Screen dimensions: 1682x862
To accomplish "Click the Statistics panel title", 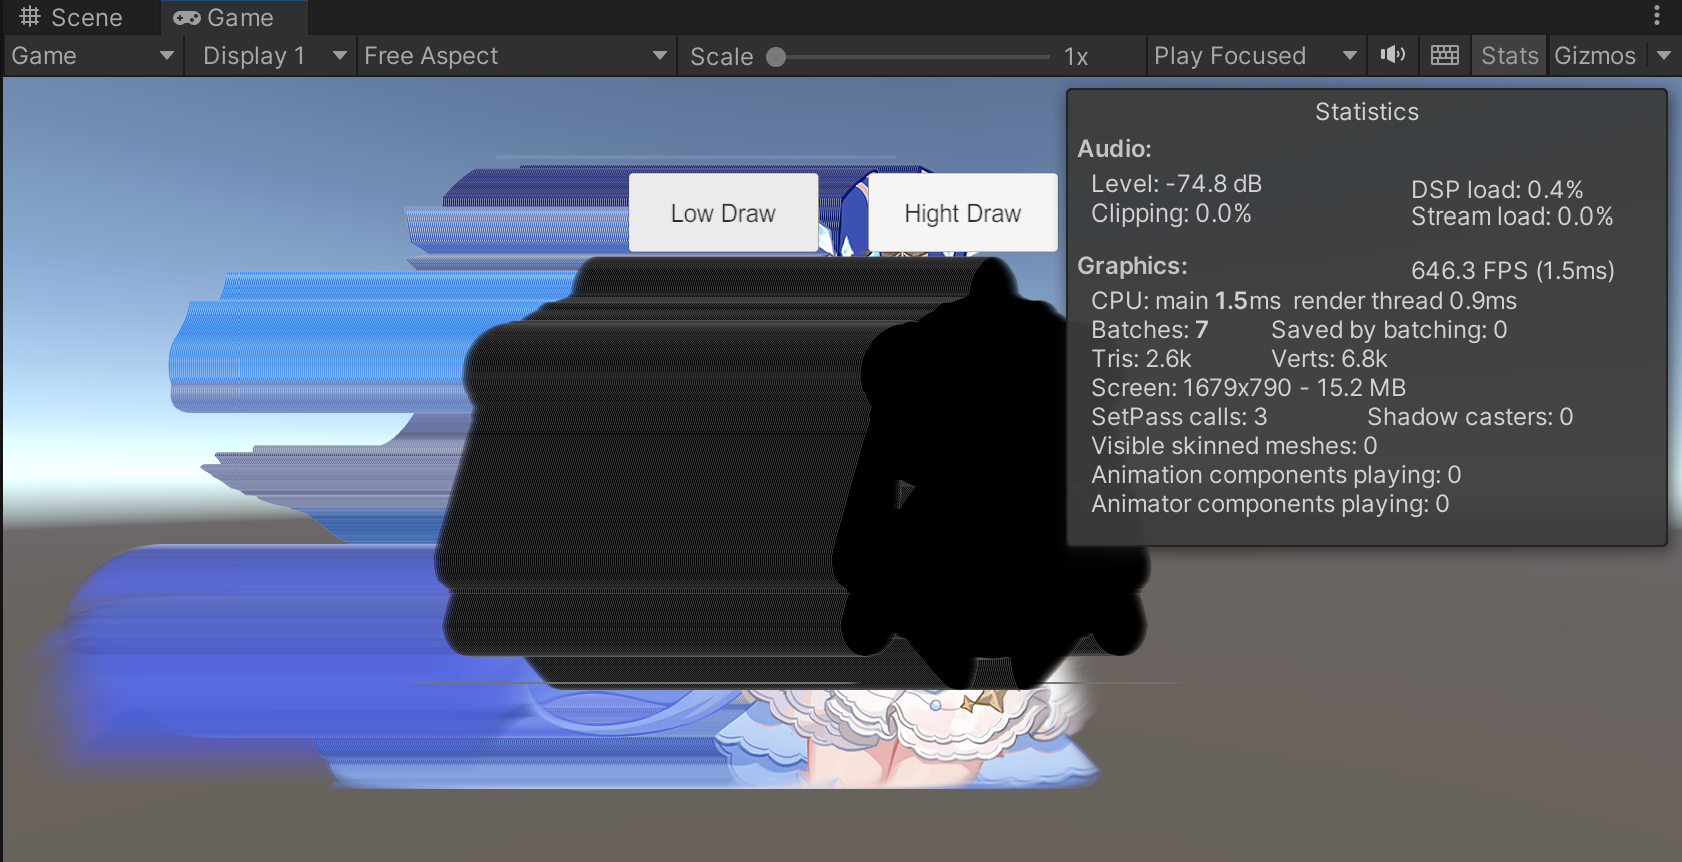I will pyautogui.click(x=1367, y=112).
